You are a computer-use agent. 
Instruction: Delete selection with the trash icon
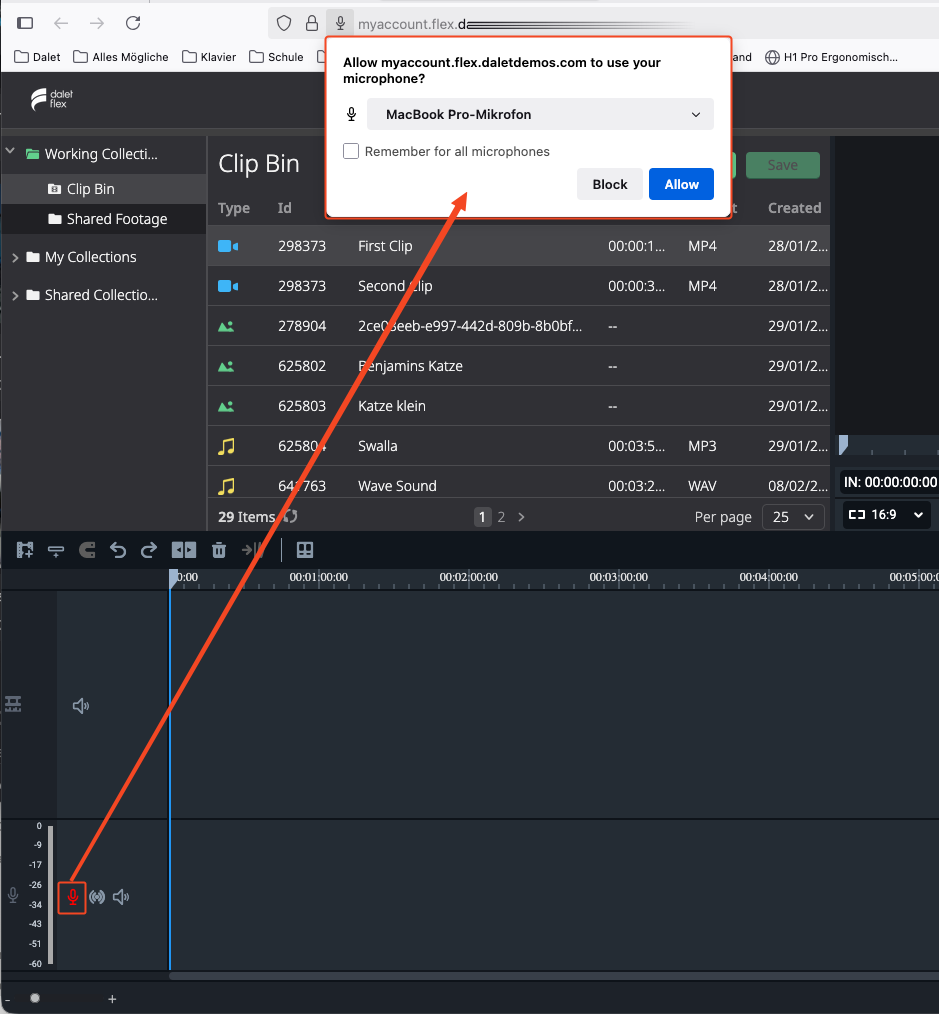point(219,550)
